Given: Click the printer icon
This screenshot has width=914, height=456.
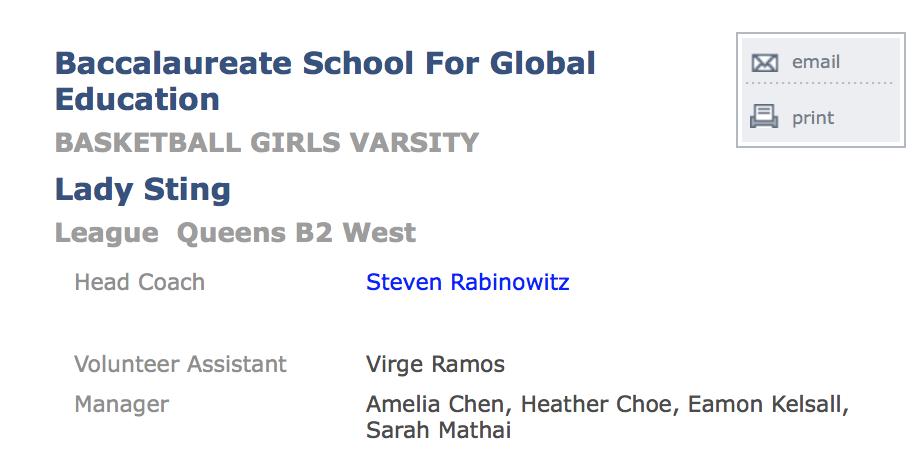Looking at the screenshot, I should pos(764,117).
